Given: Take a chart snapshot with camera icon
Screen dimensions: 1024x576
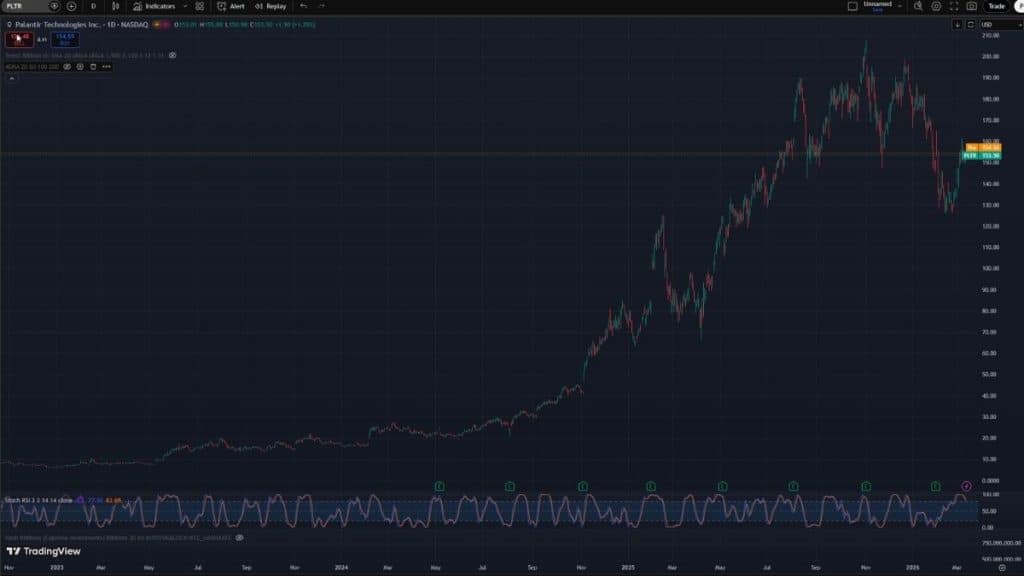Looking at the screenshot, I should 971,6.
